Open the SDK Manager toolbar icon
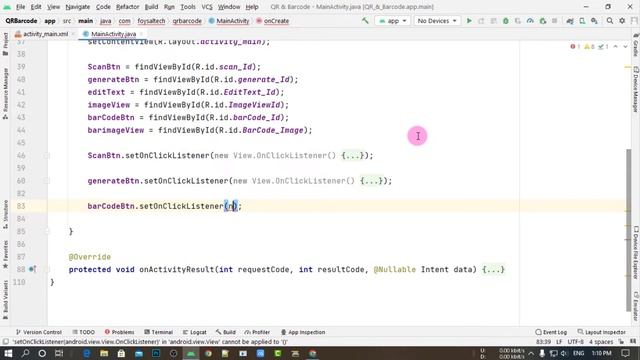The image size is (640, 360). pyautogui.click(x=594, y=20)
